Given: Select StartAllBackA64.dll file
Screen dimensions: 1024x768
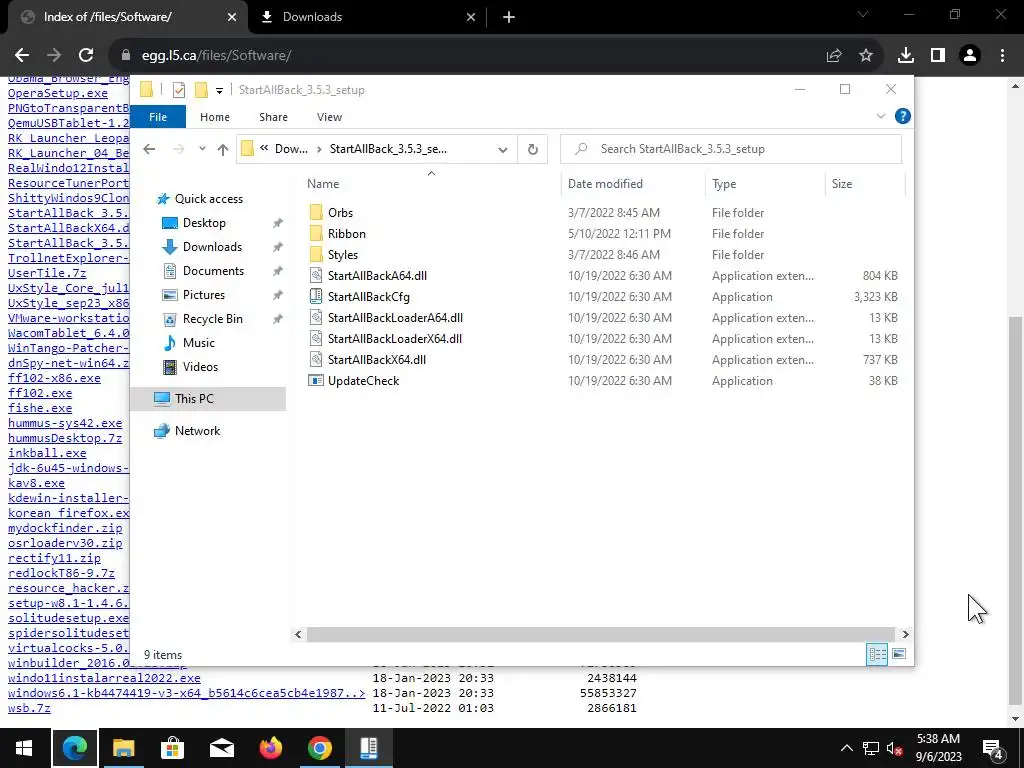Looking at the screenshot, I should pos(377,276).
